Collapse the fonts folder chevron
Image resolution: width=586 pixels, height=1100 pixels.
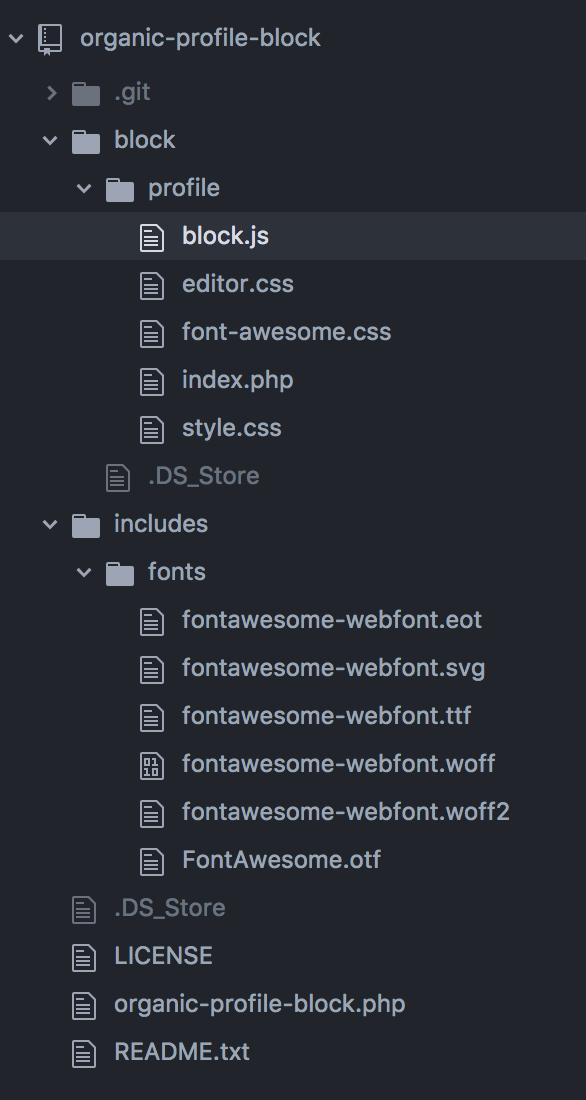tap(84, 572)
